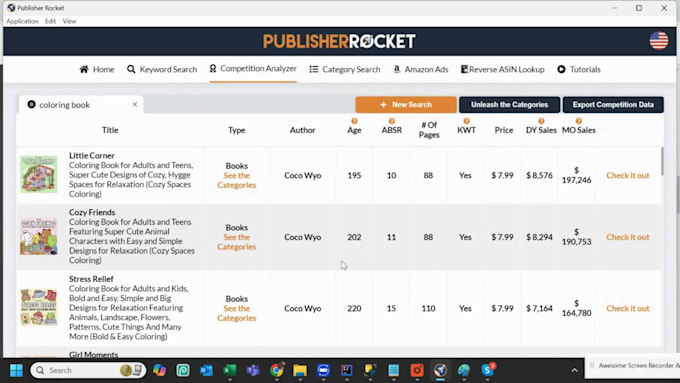Click the ABSR column help icon
Screen dimensions: 680x383
(392, 121)
